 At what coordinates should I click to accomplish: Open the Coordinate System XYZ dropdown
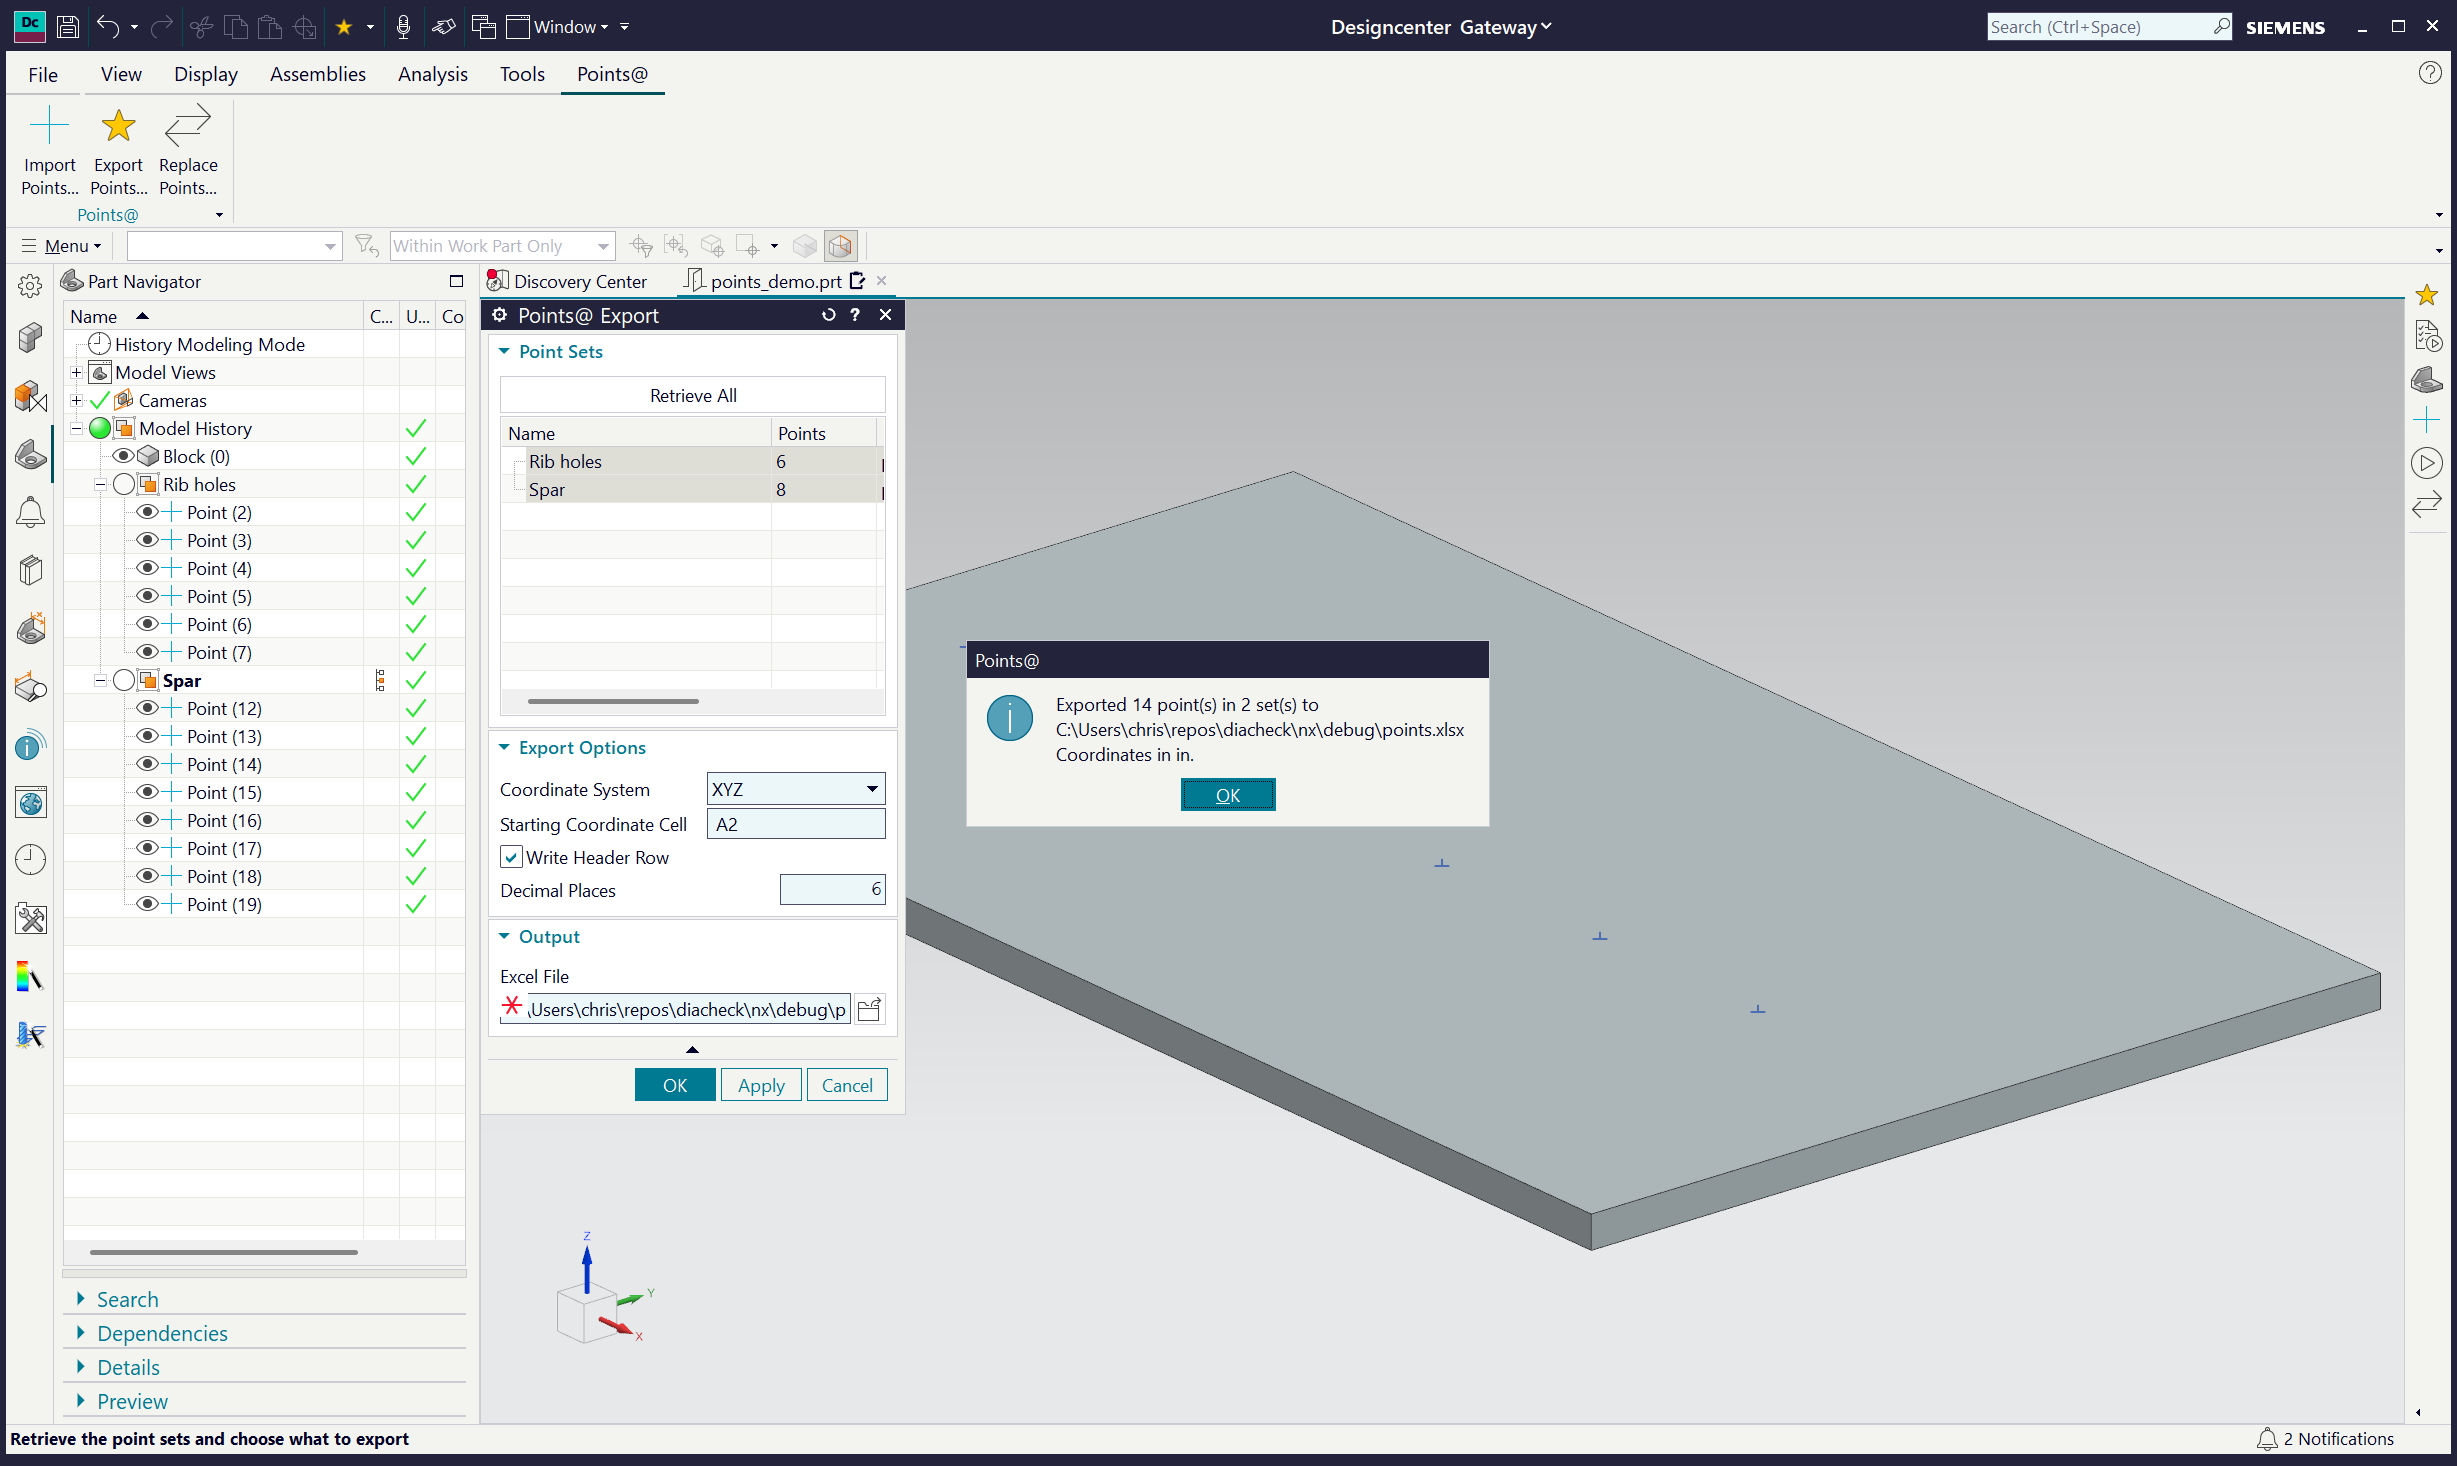[796, 789]
